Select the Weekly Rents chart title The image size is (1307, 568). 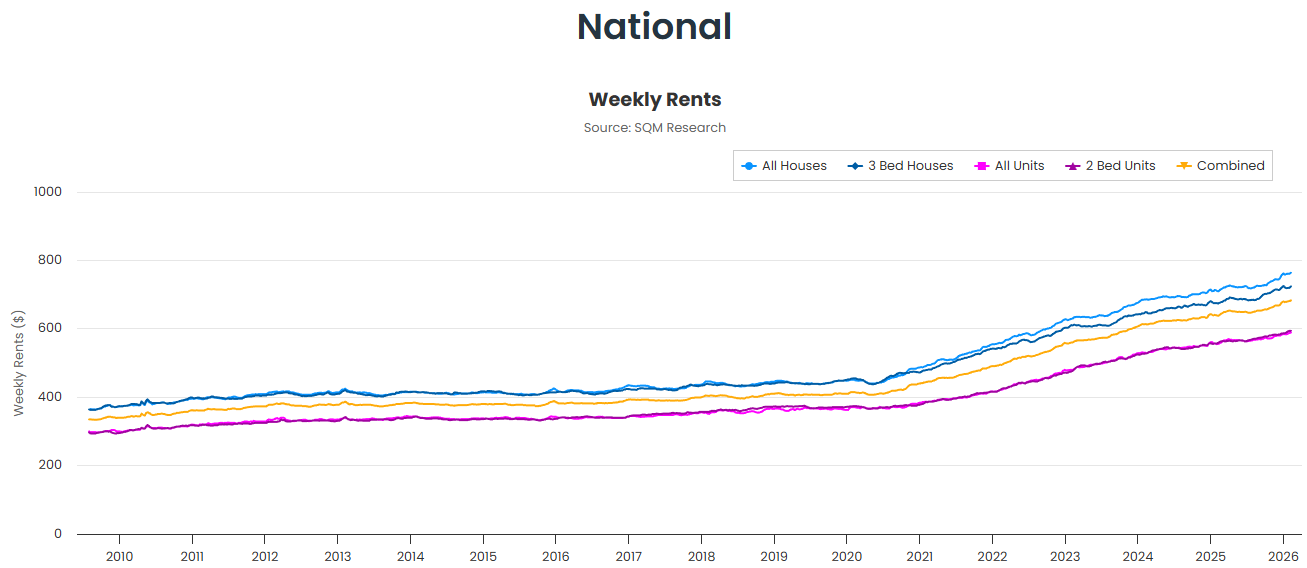tap(654, 100)
